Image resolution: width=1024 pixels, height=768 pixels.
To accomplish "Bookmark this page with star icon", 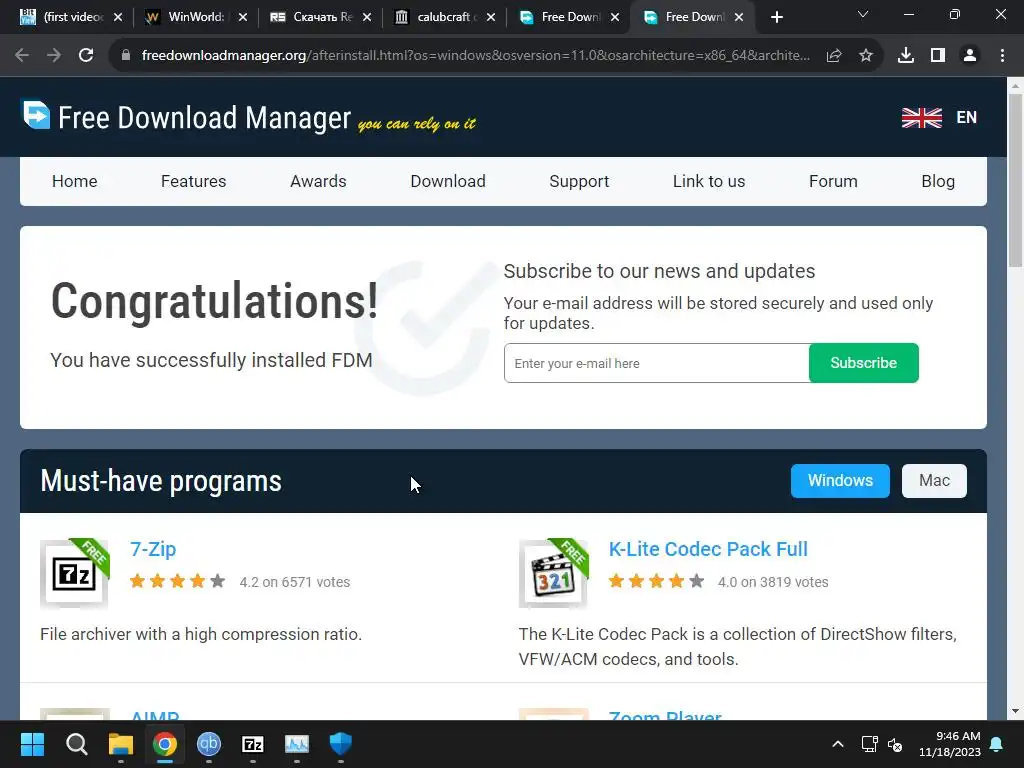I will pyautogui.click(x=866, y=56).
